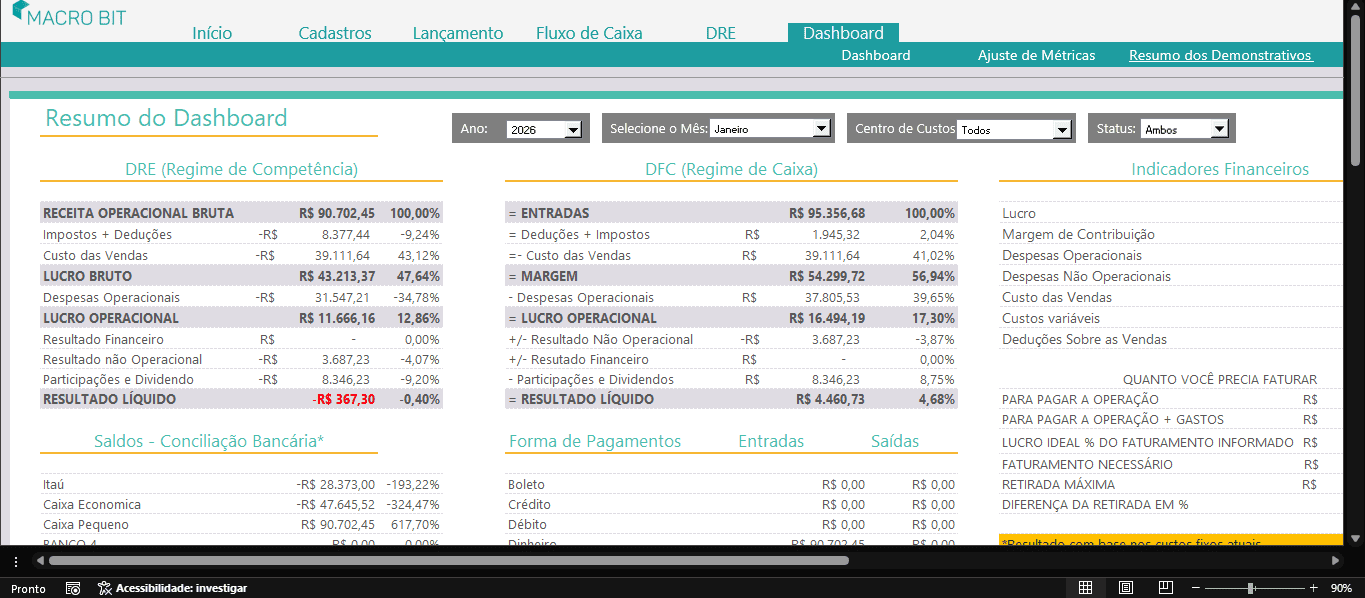Viewport: 1365px width, 598px height.
Task: Go to the Início tab
Action: pyautogui.click(x=212, y=33)
